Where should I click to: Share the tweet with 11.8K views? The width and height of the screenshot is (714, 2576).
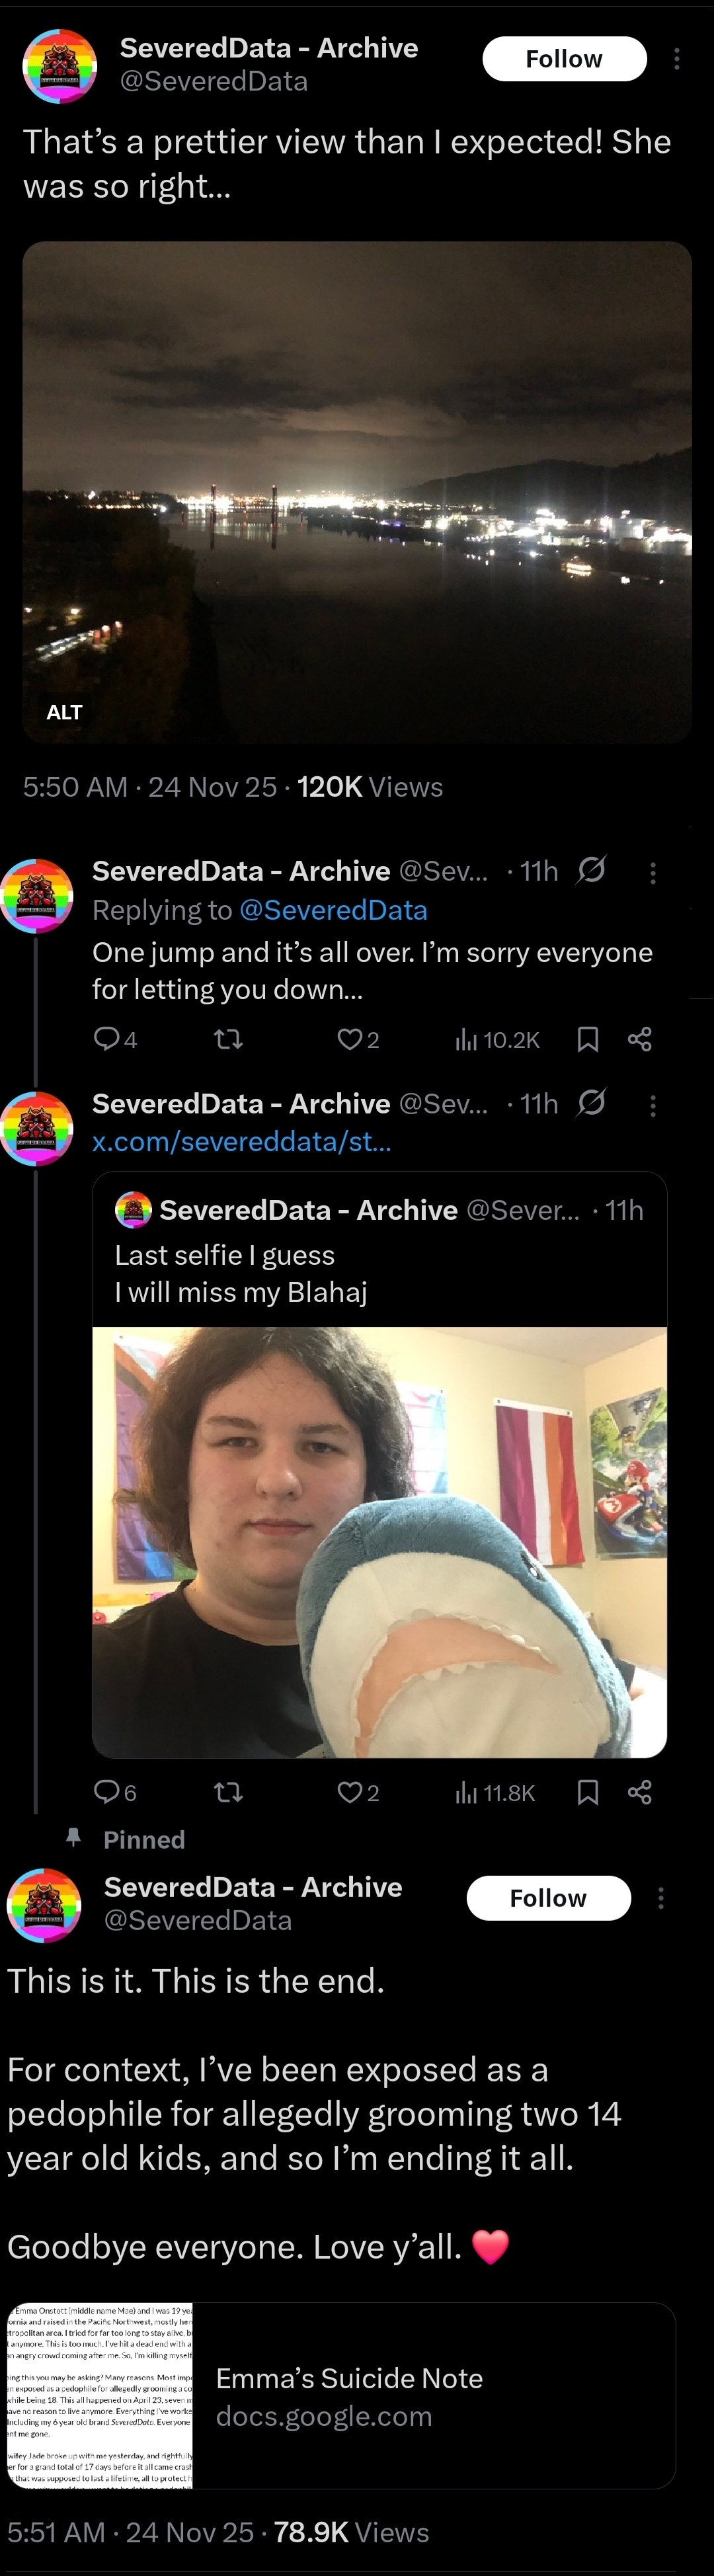640,1791
